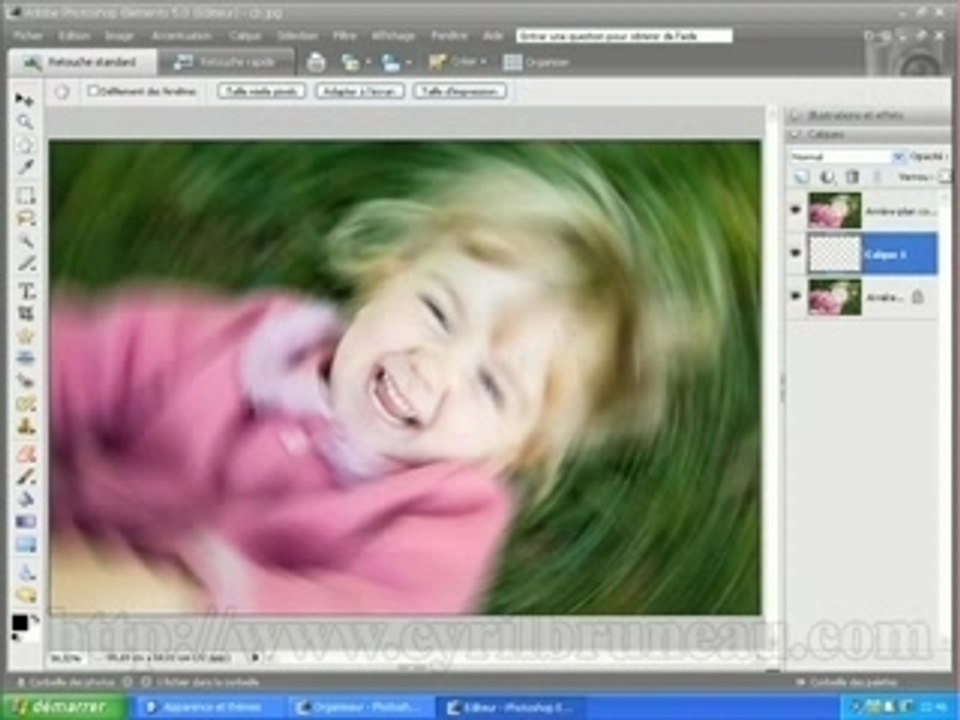Open the Normal blend mode dropdown
Screen dimensions: 960x720
tap(899, 157)
